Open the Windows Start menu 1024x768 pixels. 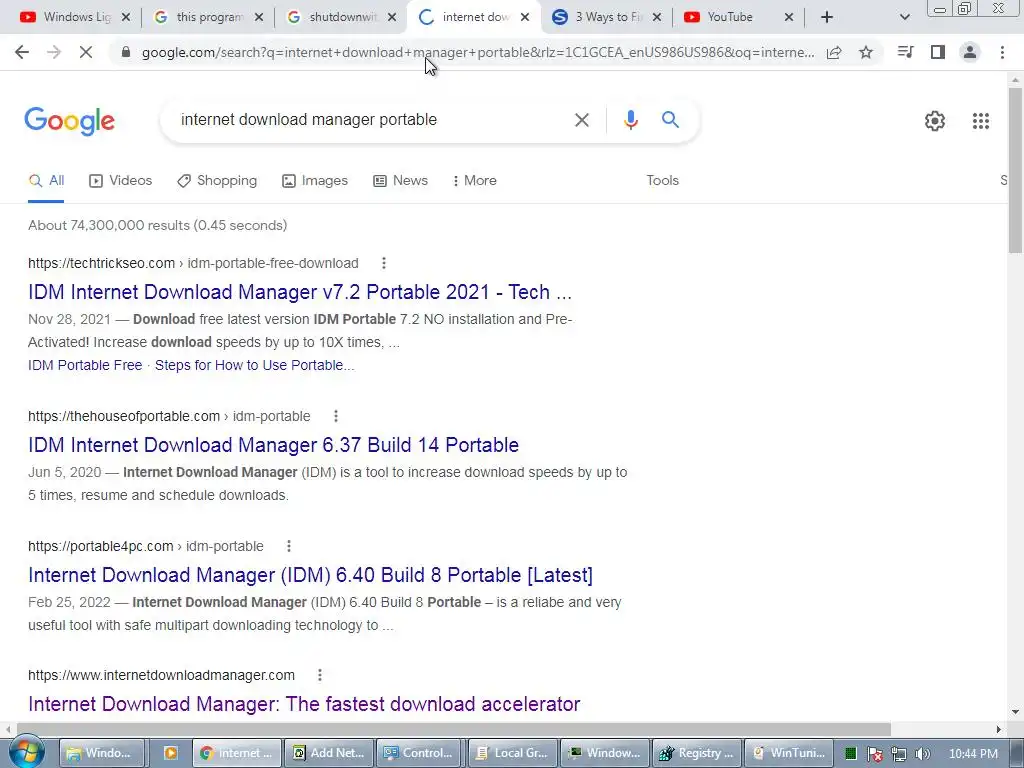click(26, 753)
